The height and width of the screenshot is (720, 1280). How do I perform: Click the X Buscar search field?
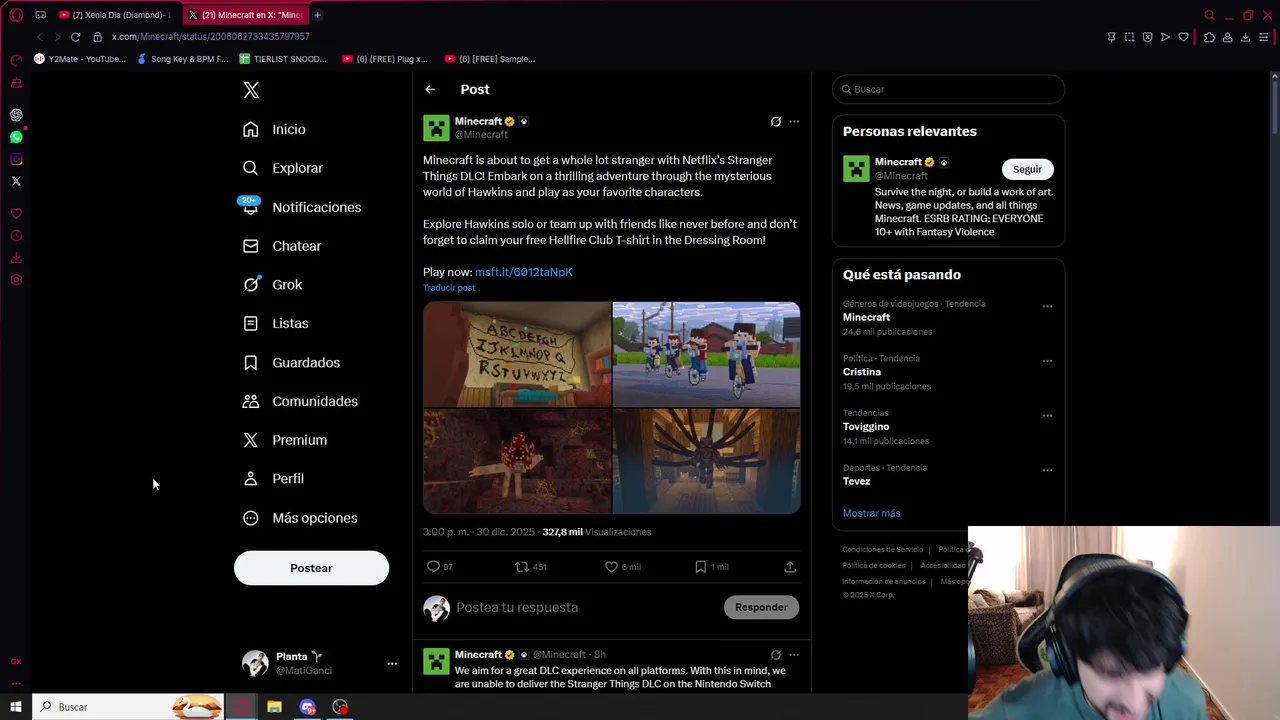pos(948,89)
